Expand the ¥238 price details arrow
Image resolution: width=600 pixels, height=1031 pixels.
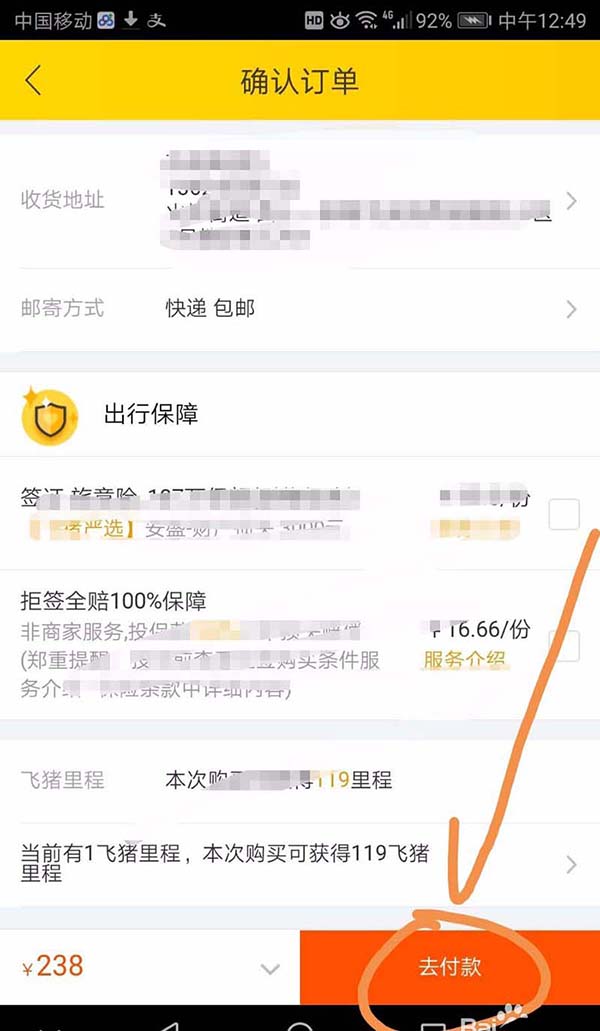pyautogui.click(x=270, y=969)
